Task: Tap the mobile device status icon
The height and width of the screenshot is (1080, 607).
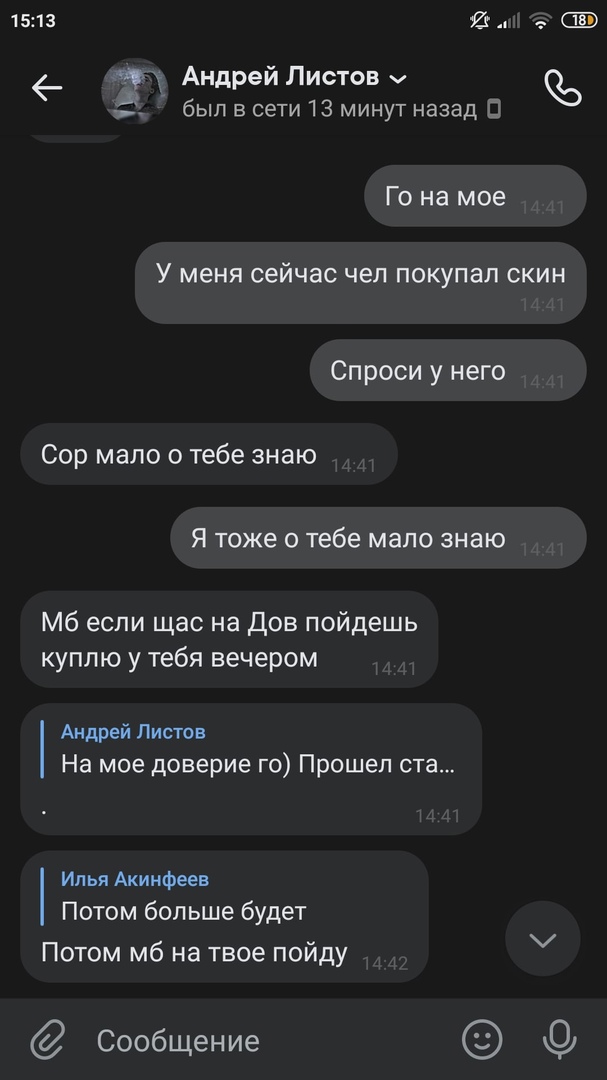Action: 494,109
